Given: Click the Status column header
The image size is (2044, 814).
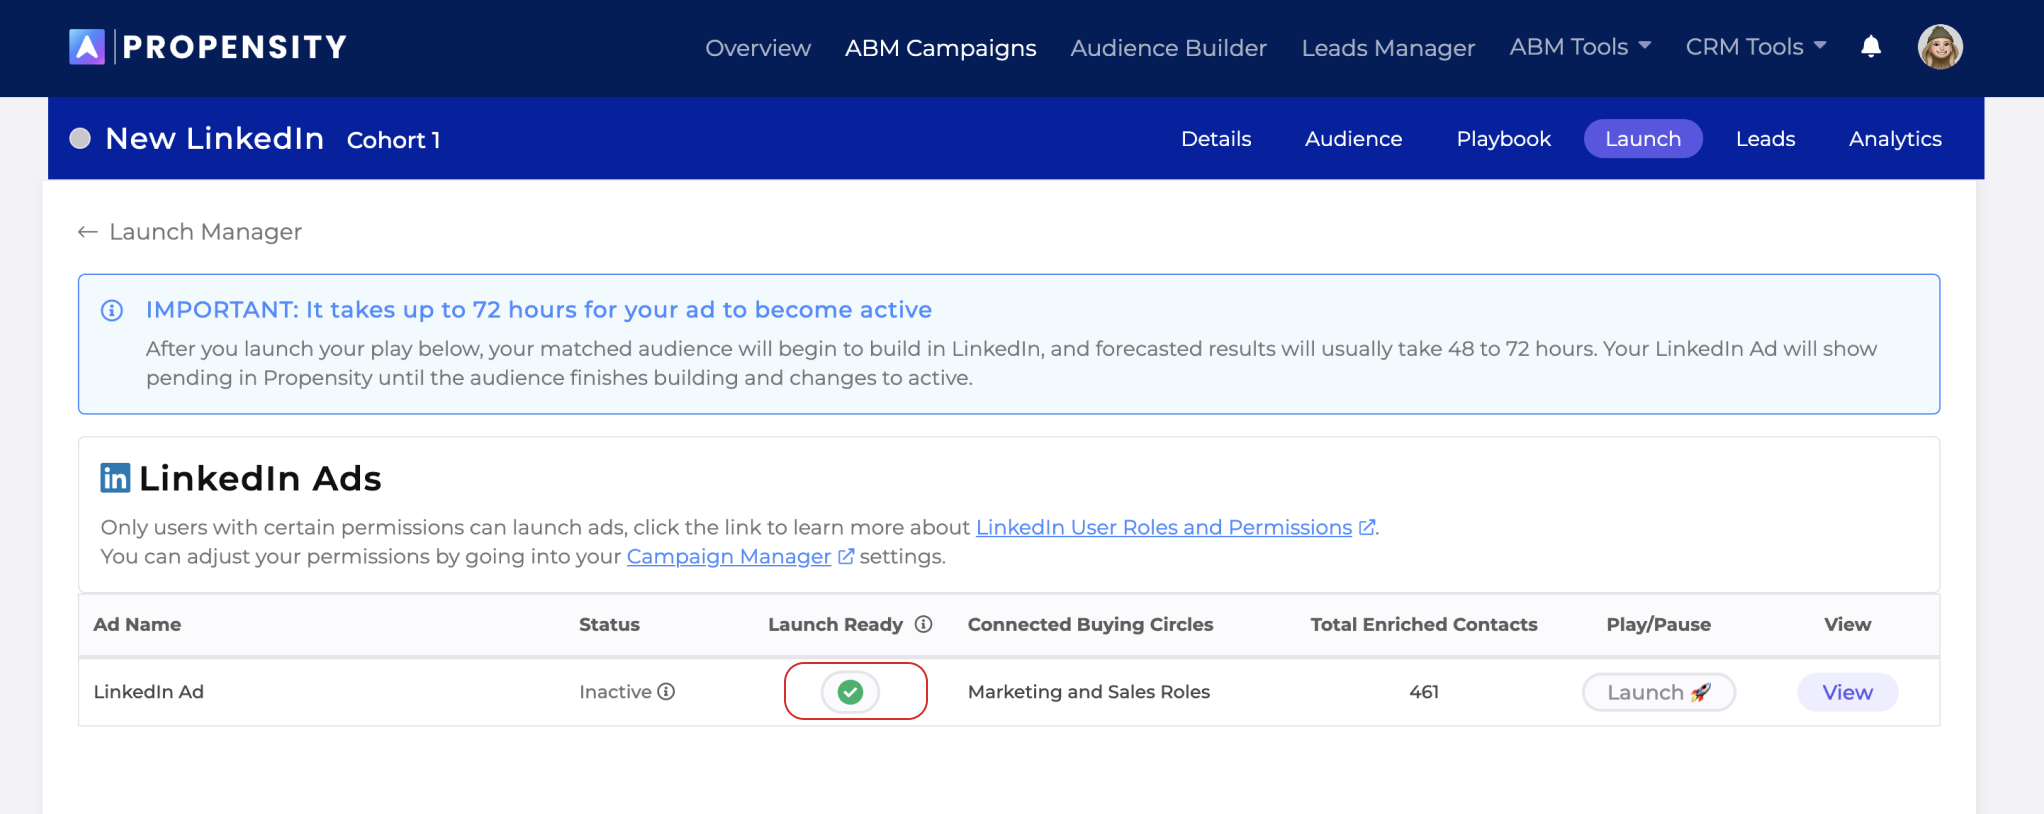Looking at the screenshot, I should (x=609, y=624).
